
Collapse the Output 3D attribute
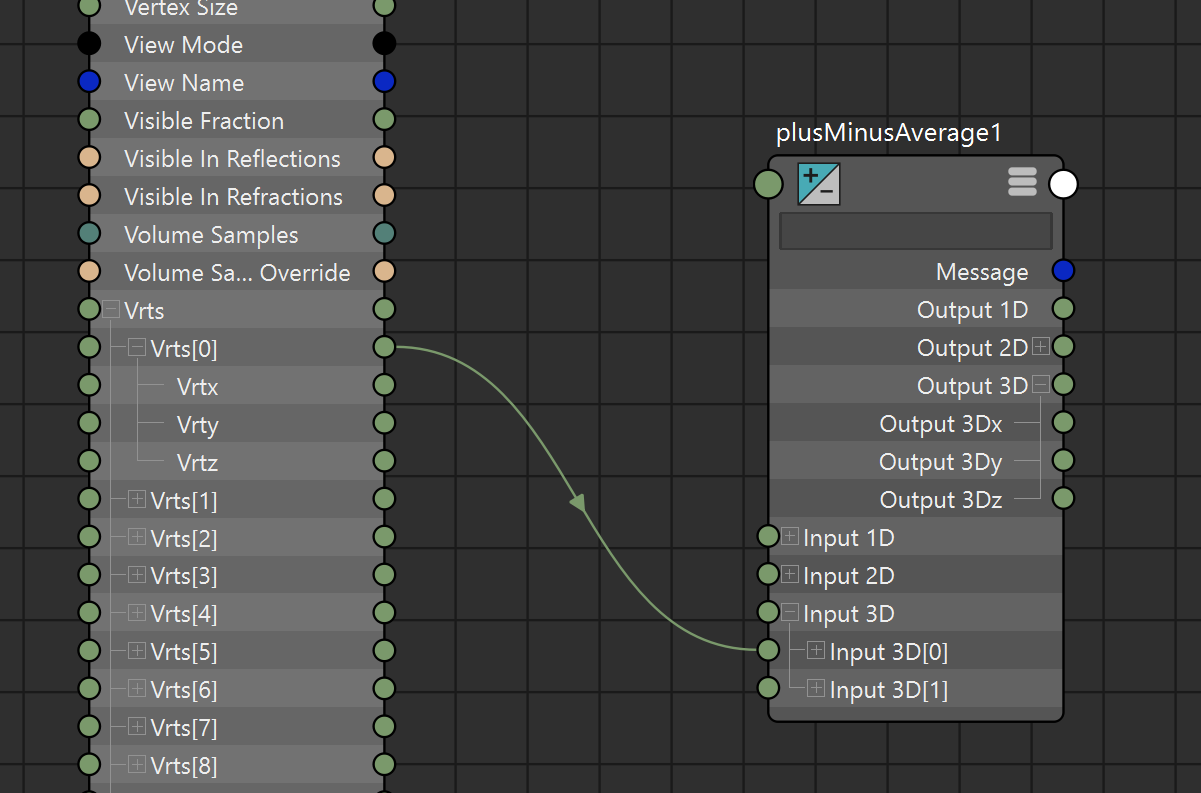click(x=1040, y=385)
